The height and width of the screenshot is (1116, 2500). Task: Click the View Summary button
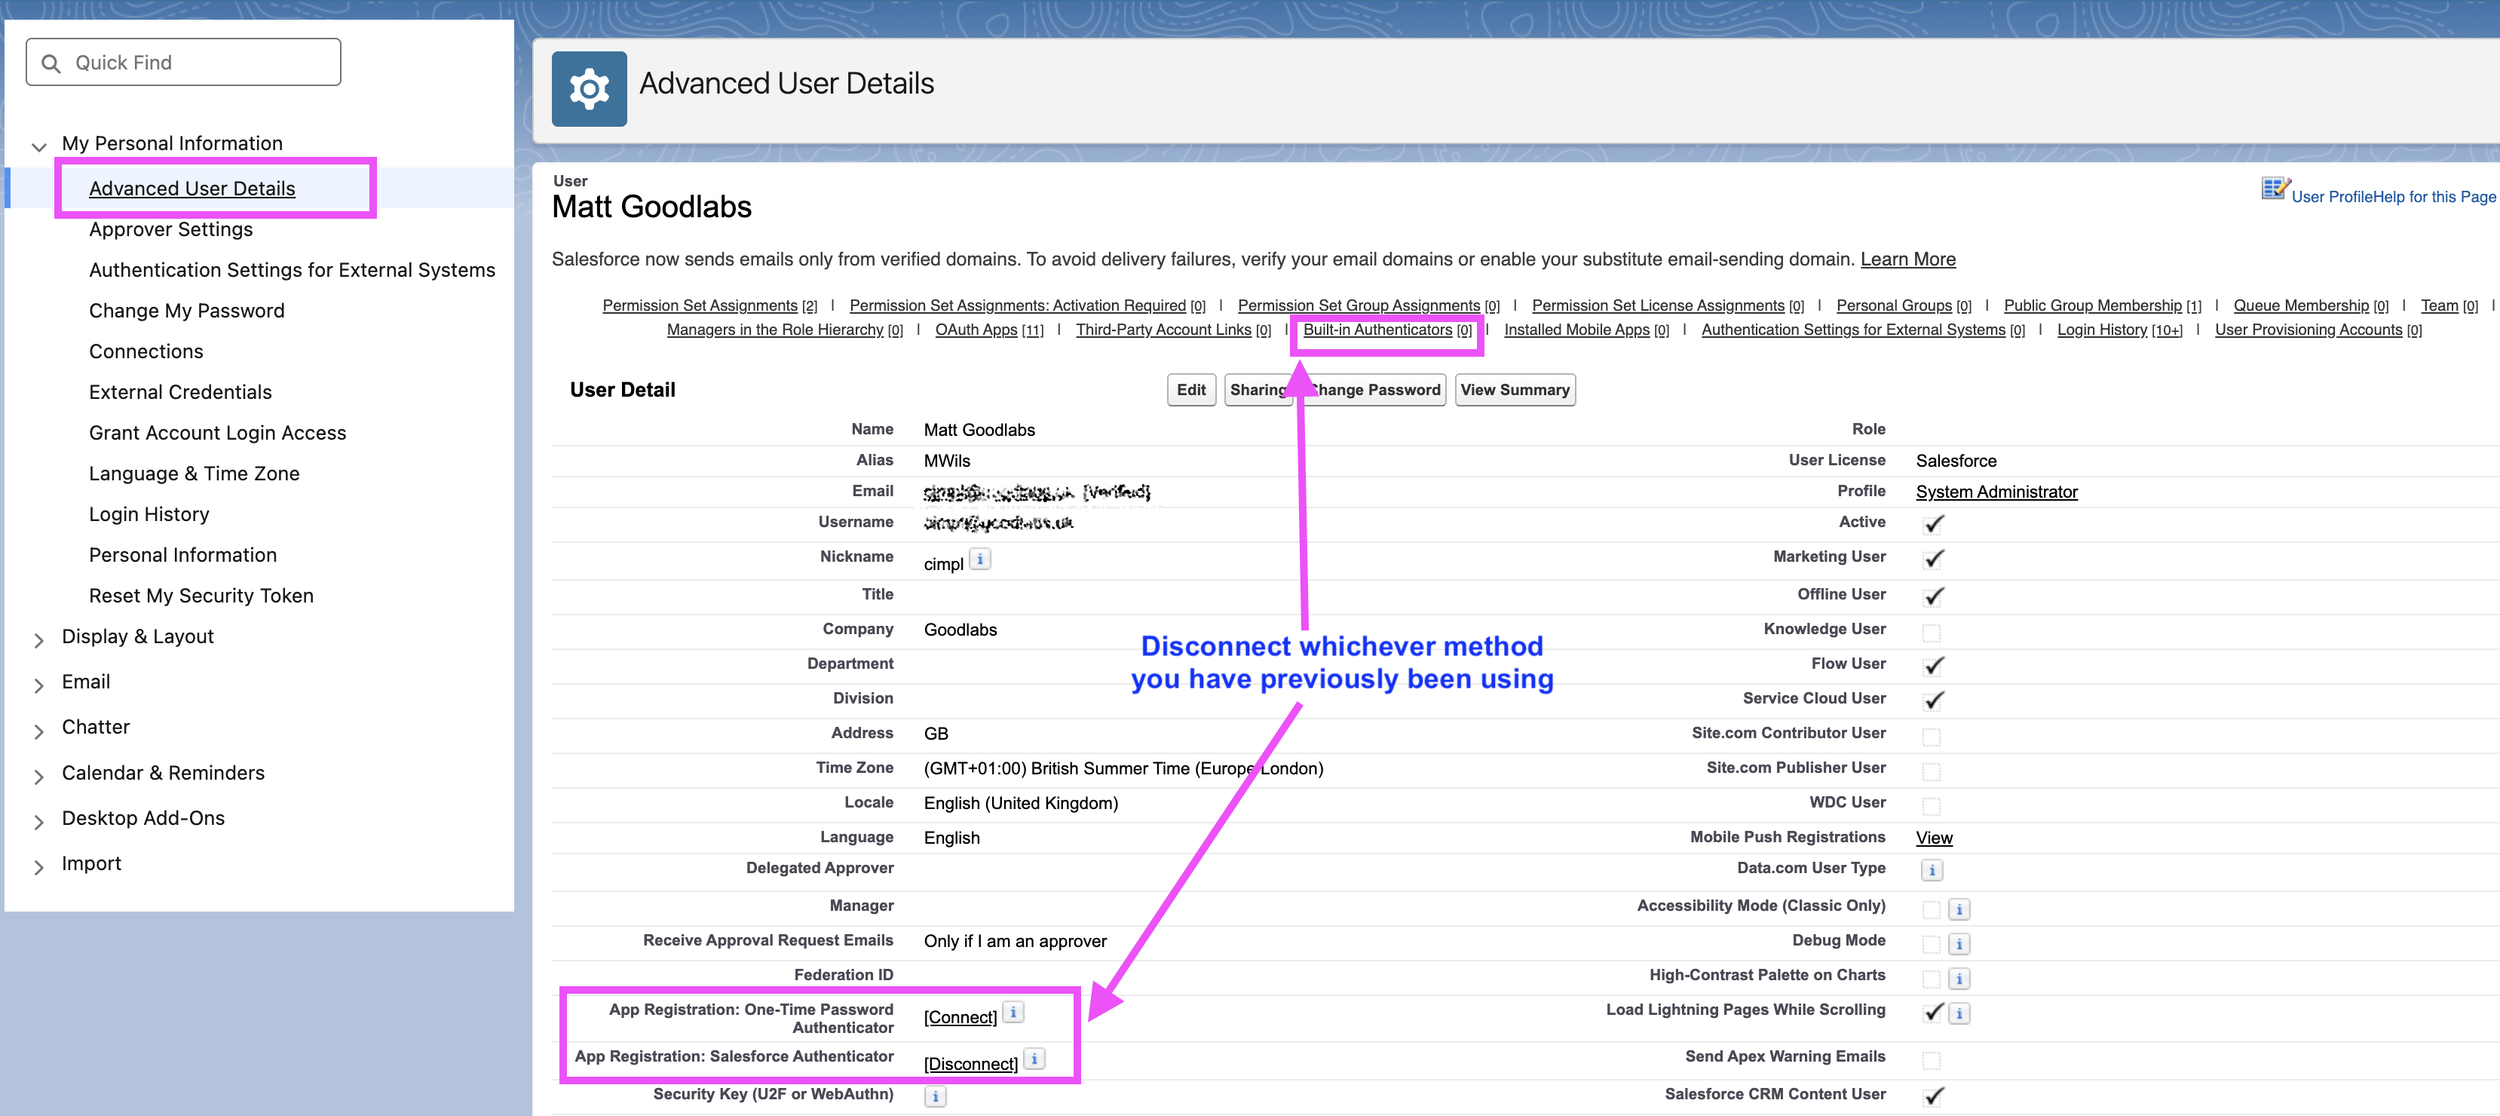click(x=1515, y=390)
